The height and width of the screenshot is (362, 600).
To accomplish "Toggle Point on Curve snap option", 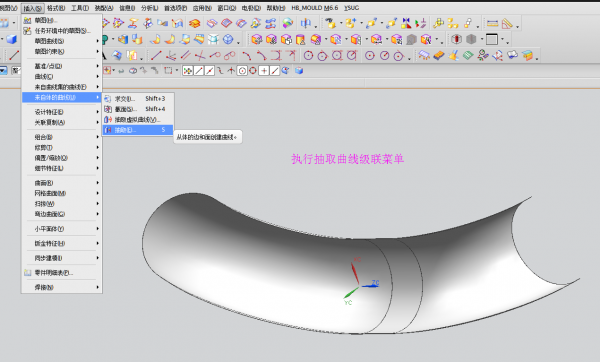I will [275, 71].
